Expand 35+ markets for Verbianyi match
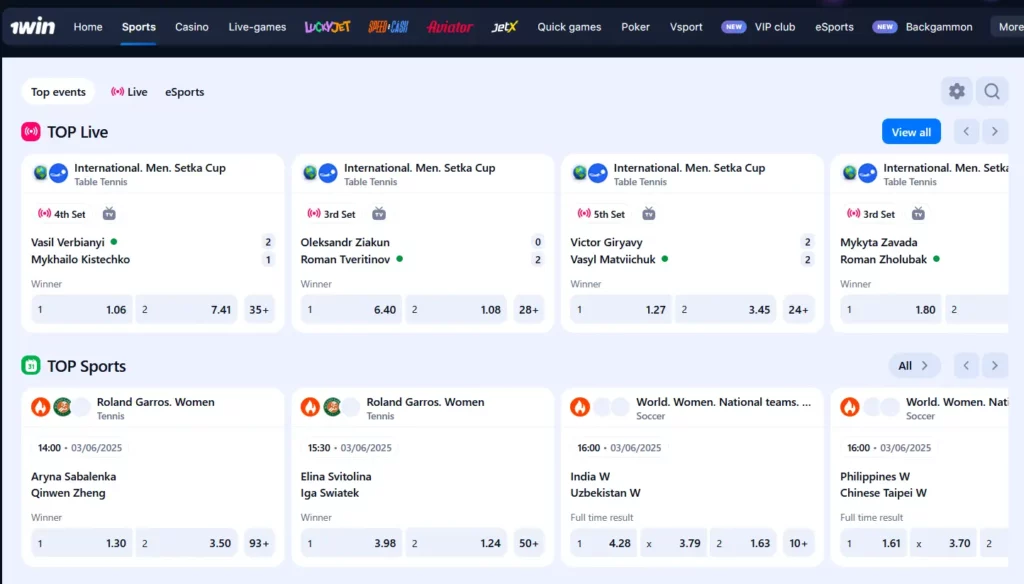Viewport: 1024px width, 584px height. [x=259, y=310]
